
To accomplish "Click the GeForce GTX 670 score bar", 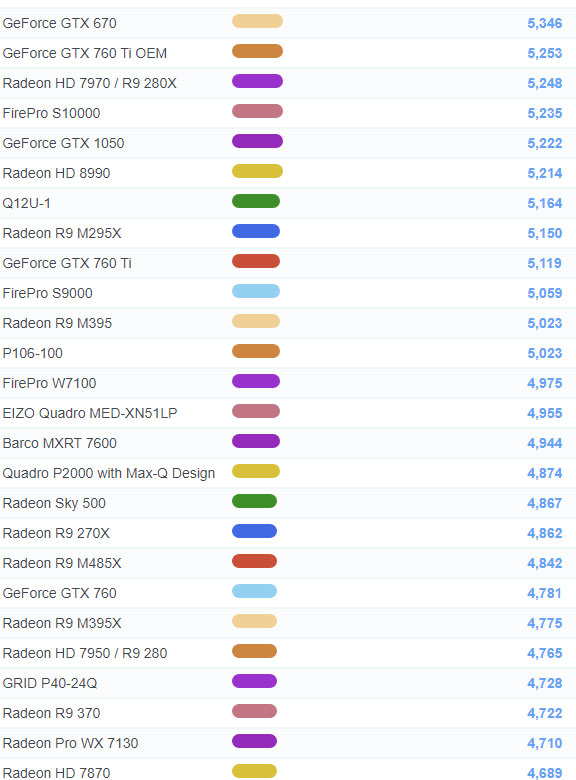I will point(257,21).
